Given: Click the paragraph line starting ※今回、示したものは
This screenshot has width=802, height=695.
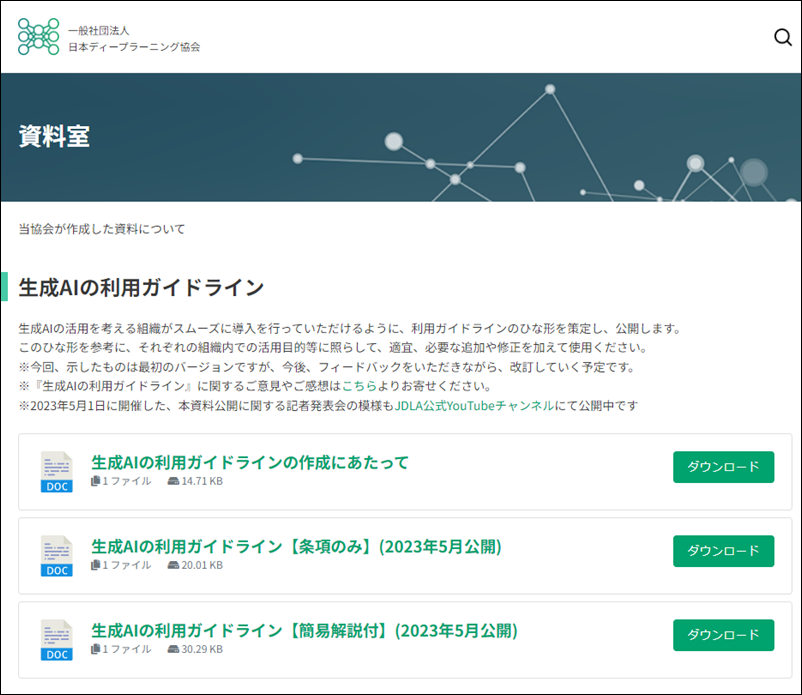Looking at the screenshot, I should pos(328,367).
